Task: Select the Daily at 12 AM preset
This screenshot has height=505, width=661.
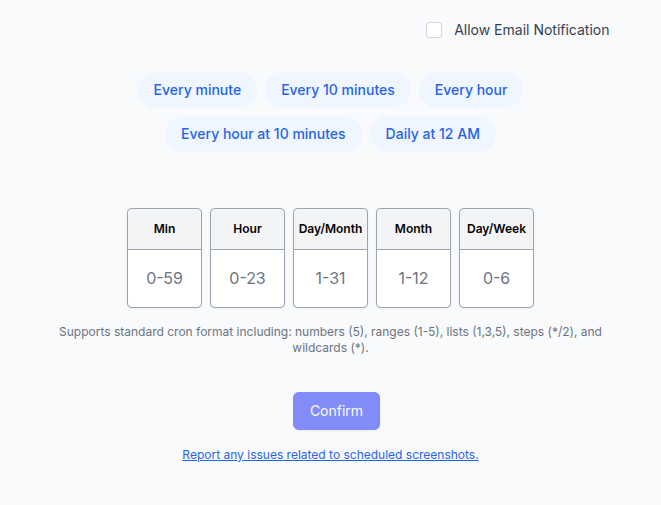Action: pyautogui.click(x=433, y=134)
